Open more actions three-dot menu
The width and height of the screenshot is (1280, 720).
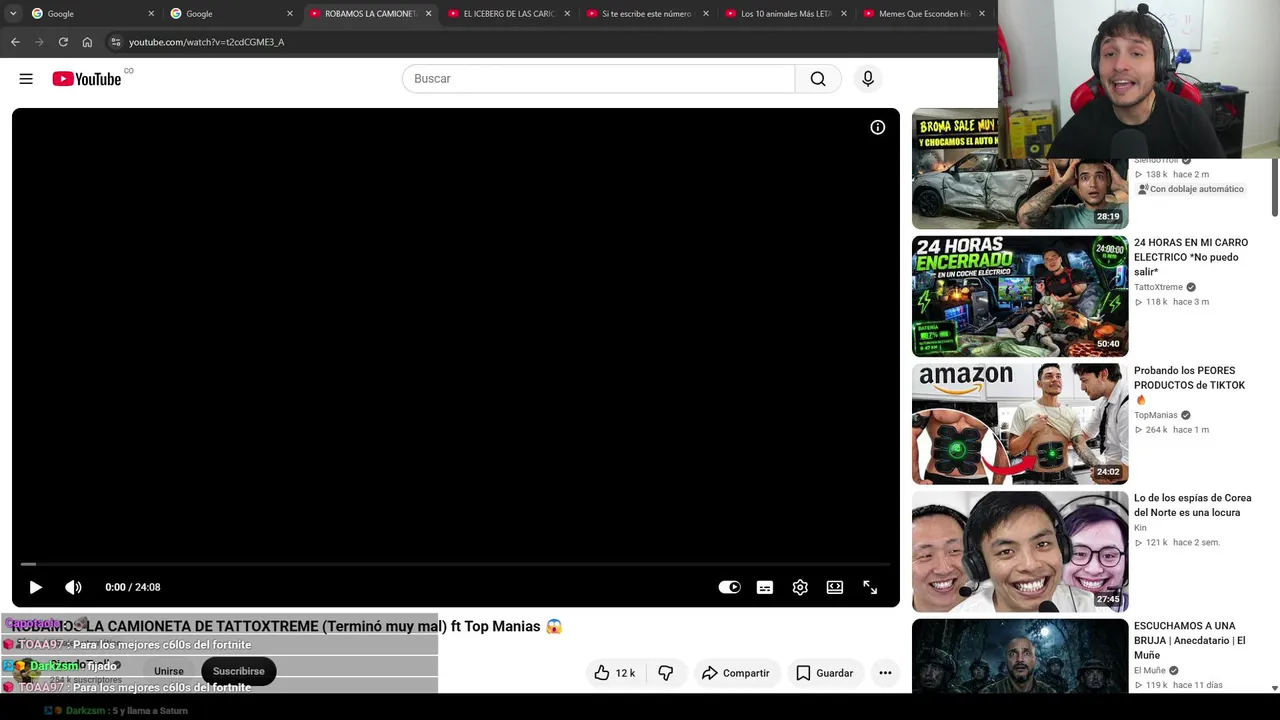[885, 673]
